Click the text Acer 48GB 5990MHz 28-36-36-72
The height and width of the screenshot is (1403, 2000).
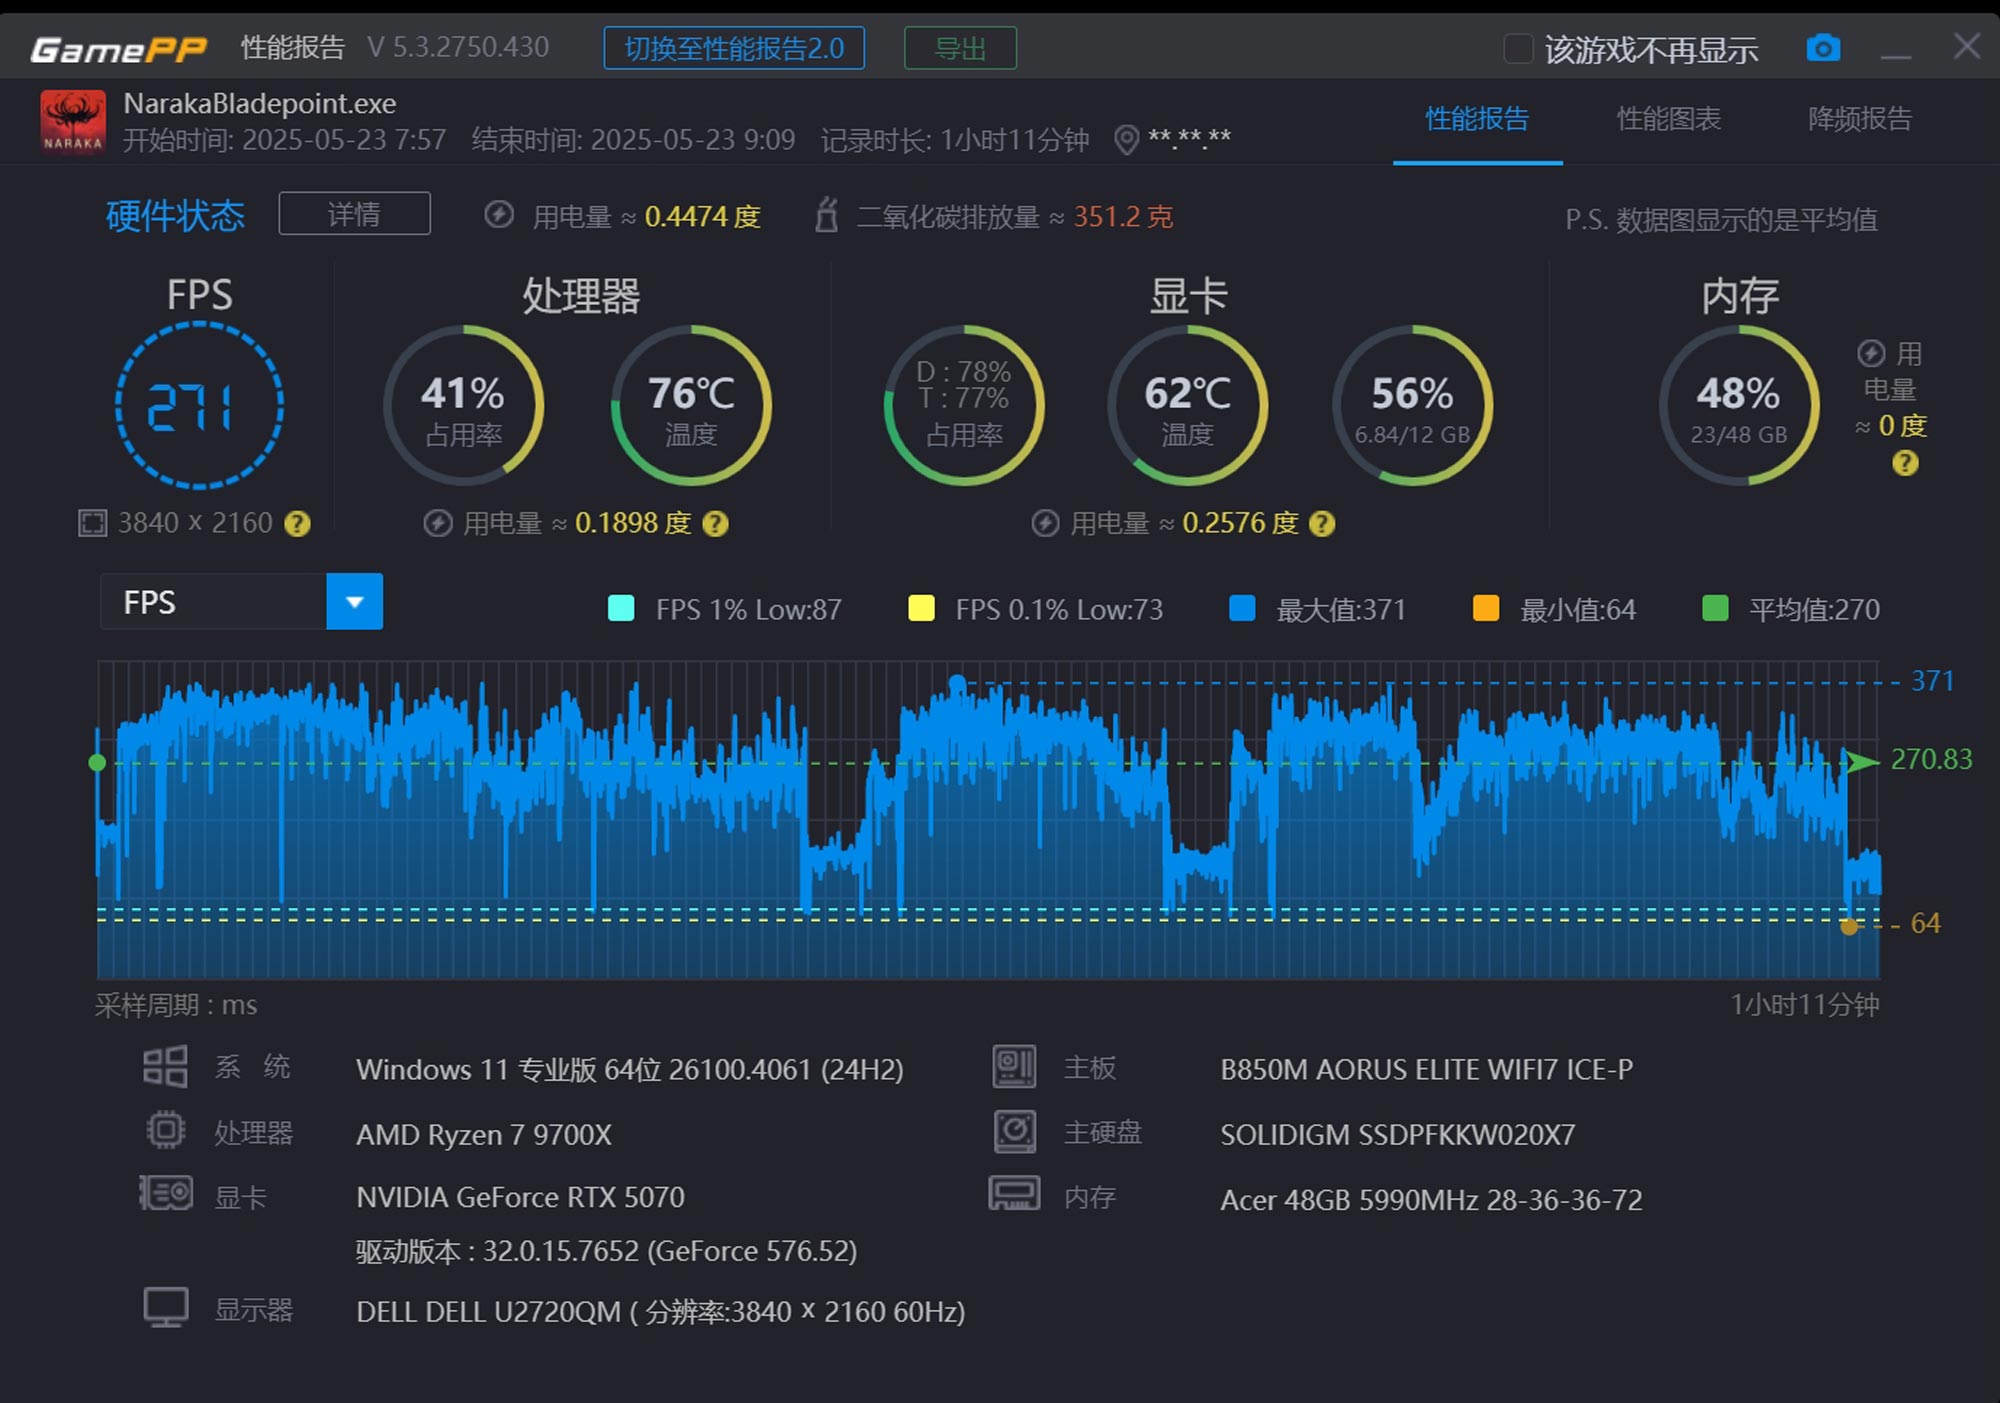click(x=1431, y=1199)
